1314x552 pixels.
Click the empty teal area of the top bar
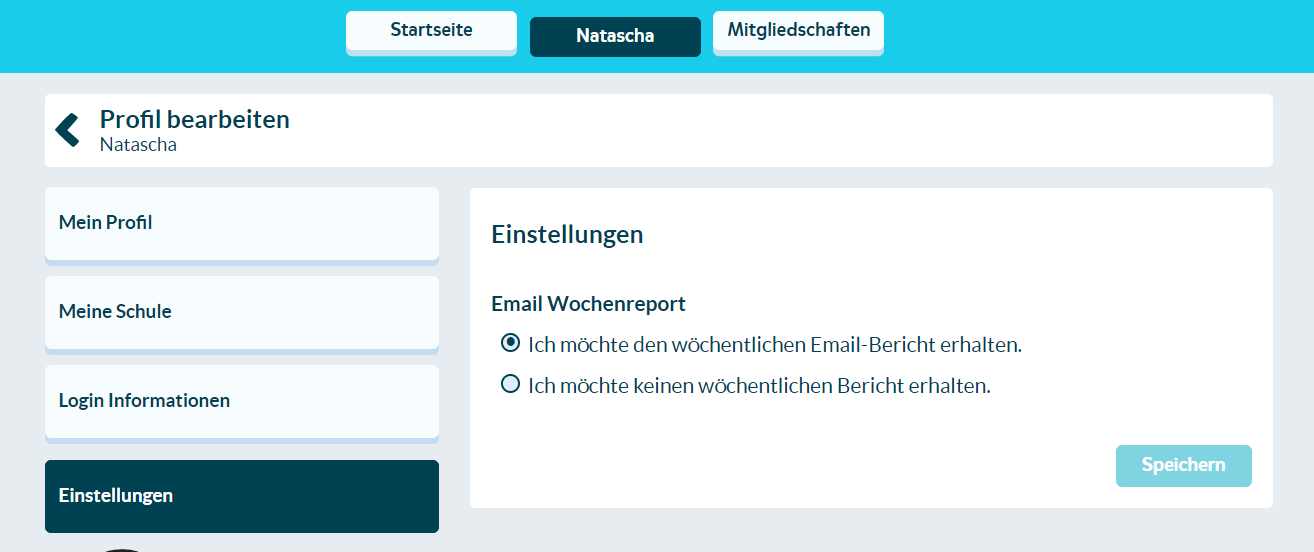pos(1100,36)
